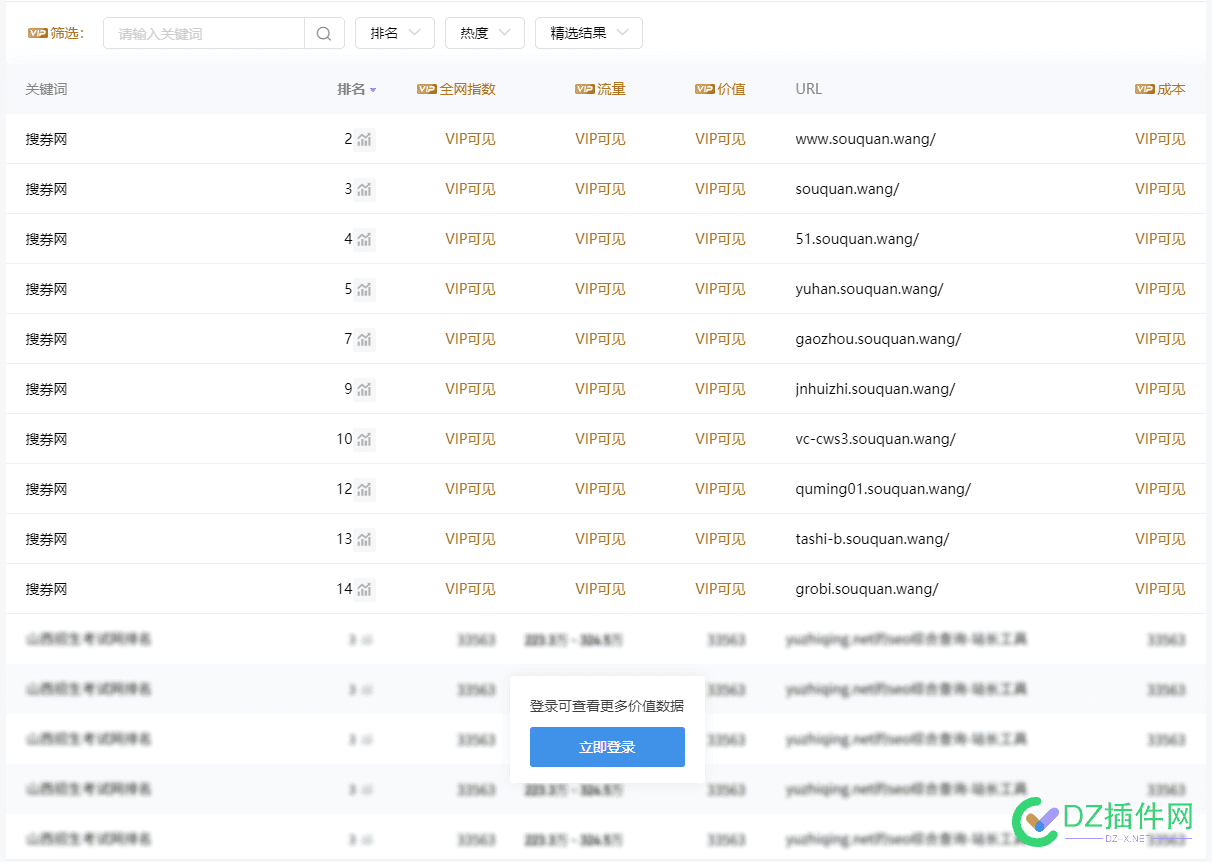
Task: Sort by the 价值 column header
Action: (731, 89)
